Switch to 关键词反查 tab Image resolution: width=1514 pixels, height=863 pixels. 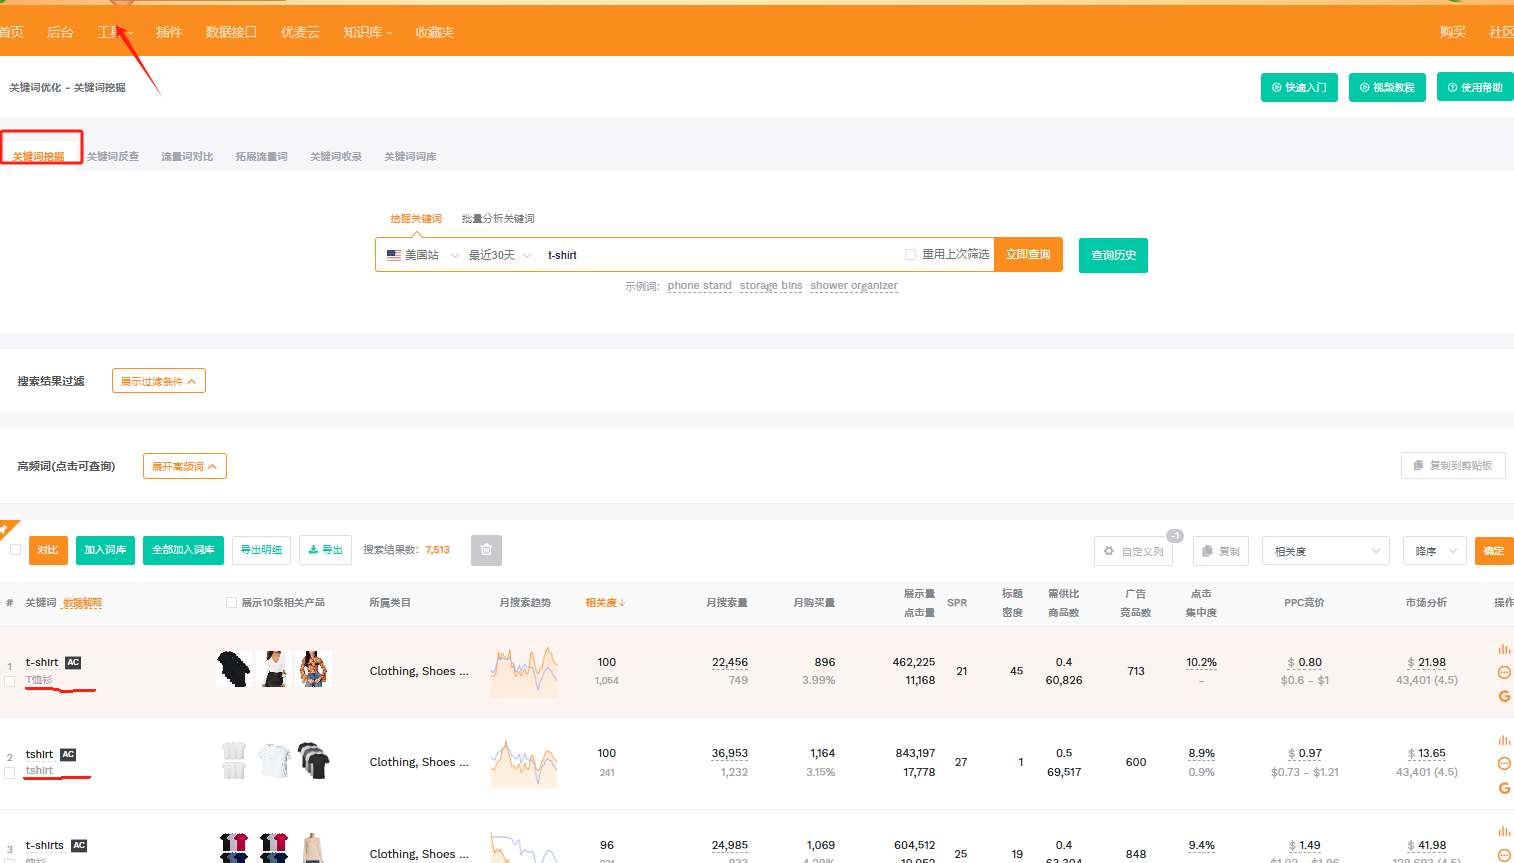(113, 156)
